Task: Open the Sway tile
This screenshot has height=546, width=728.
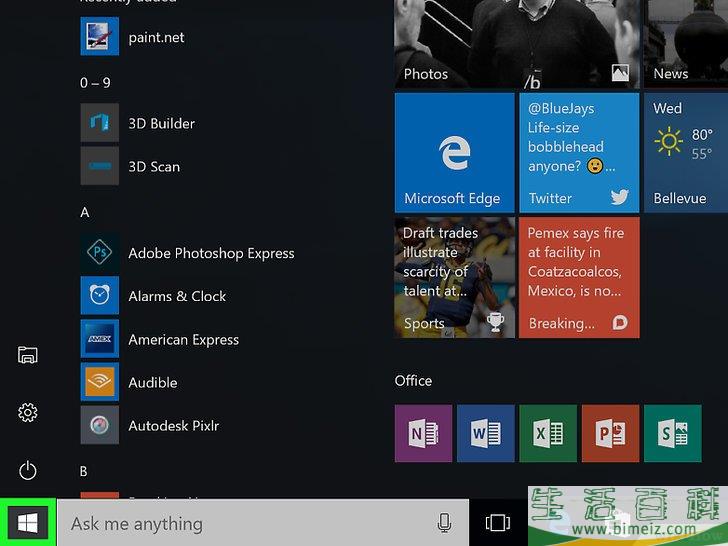Action: (x=673, y=433)
